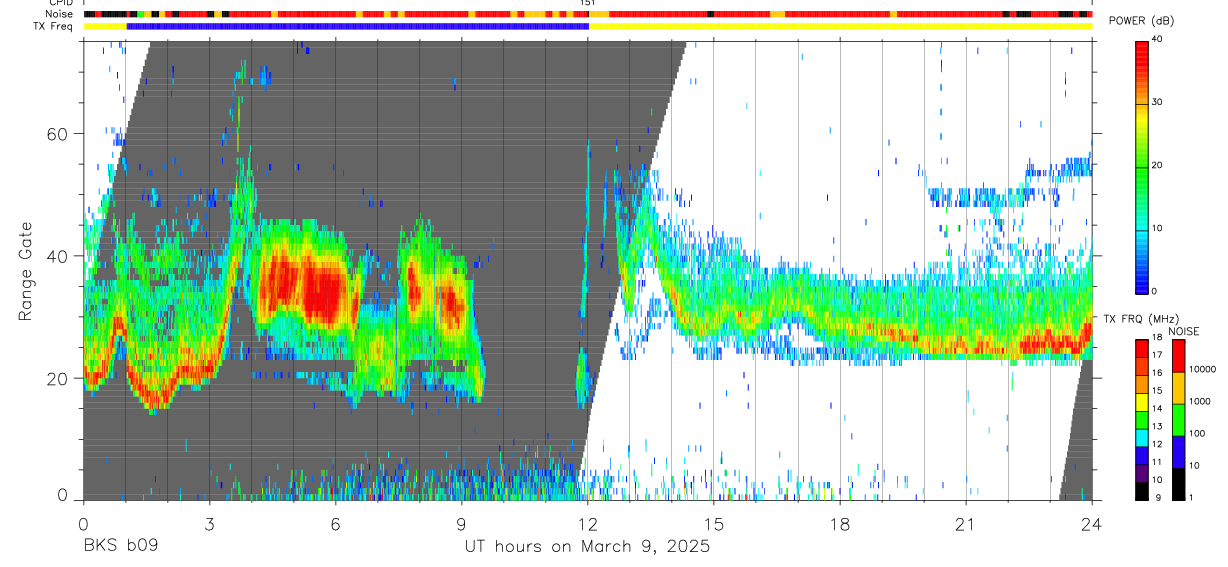
Task: Click the 30 label on power scale
Action: 1158,103
